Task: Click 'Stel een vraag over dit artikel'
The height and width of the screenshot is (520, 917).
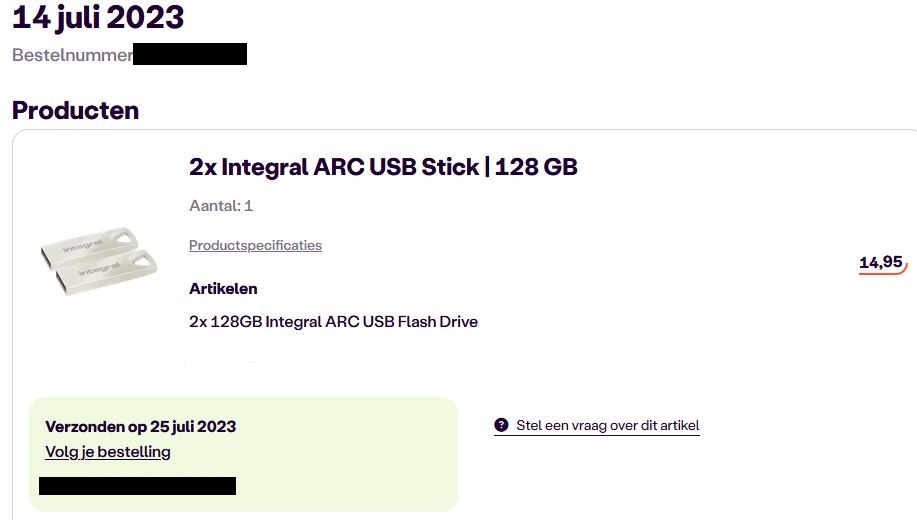Action: [607, 425]
